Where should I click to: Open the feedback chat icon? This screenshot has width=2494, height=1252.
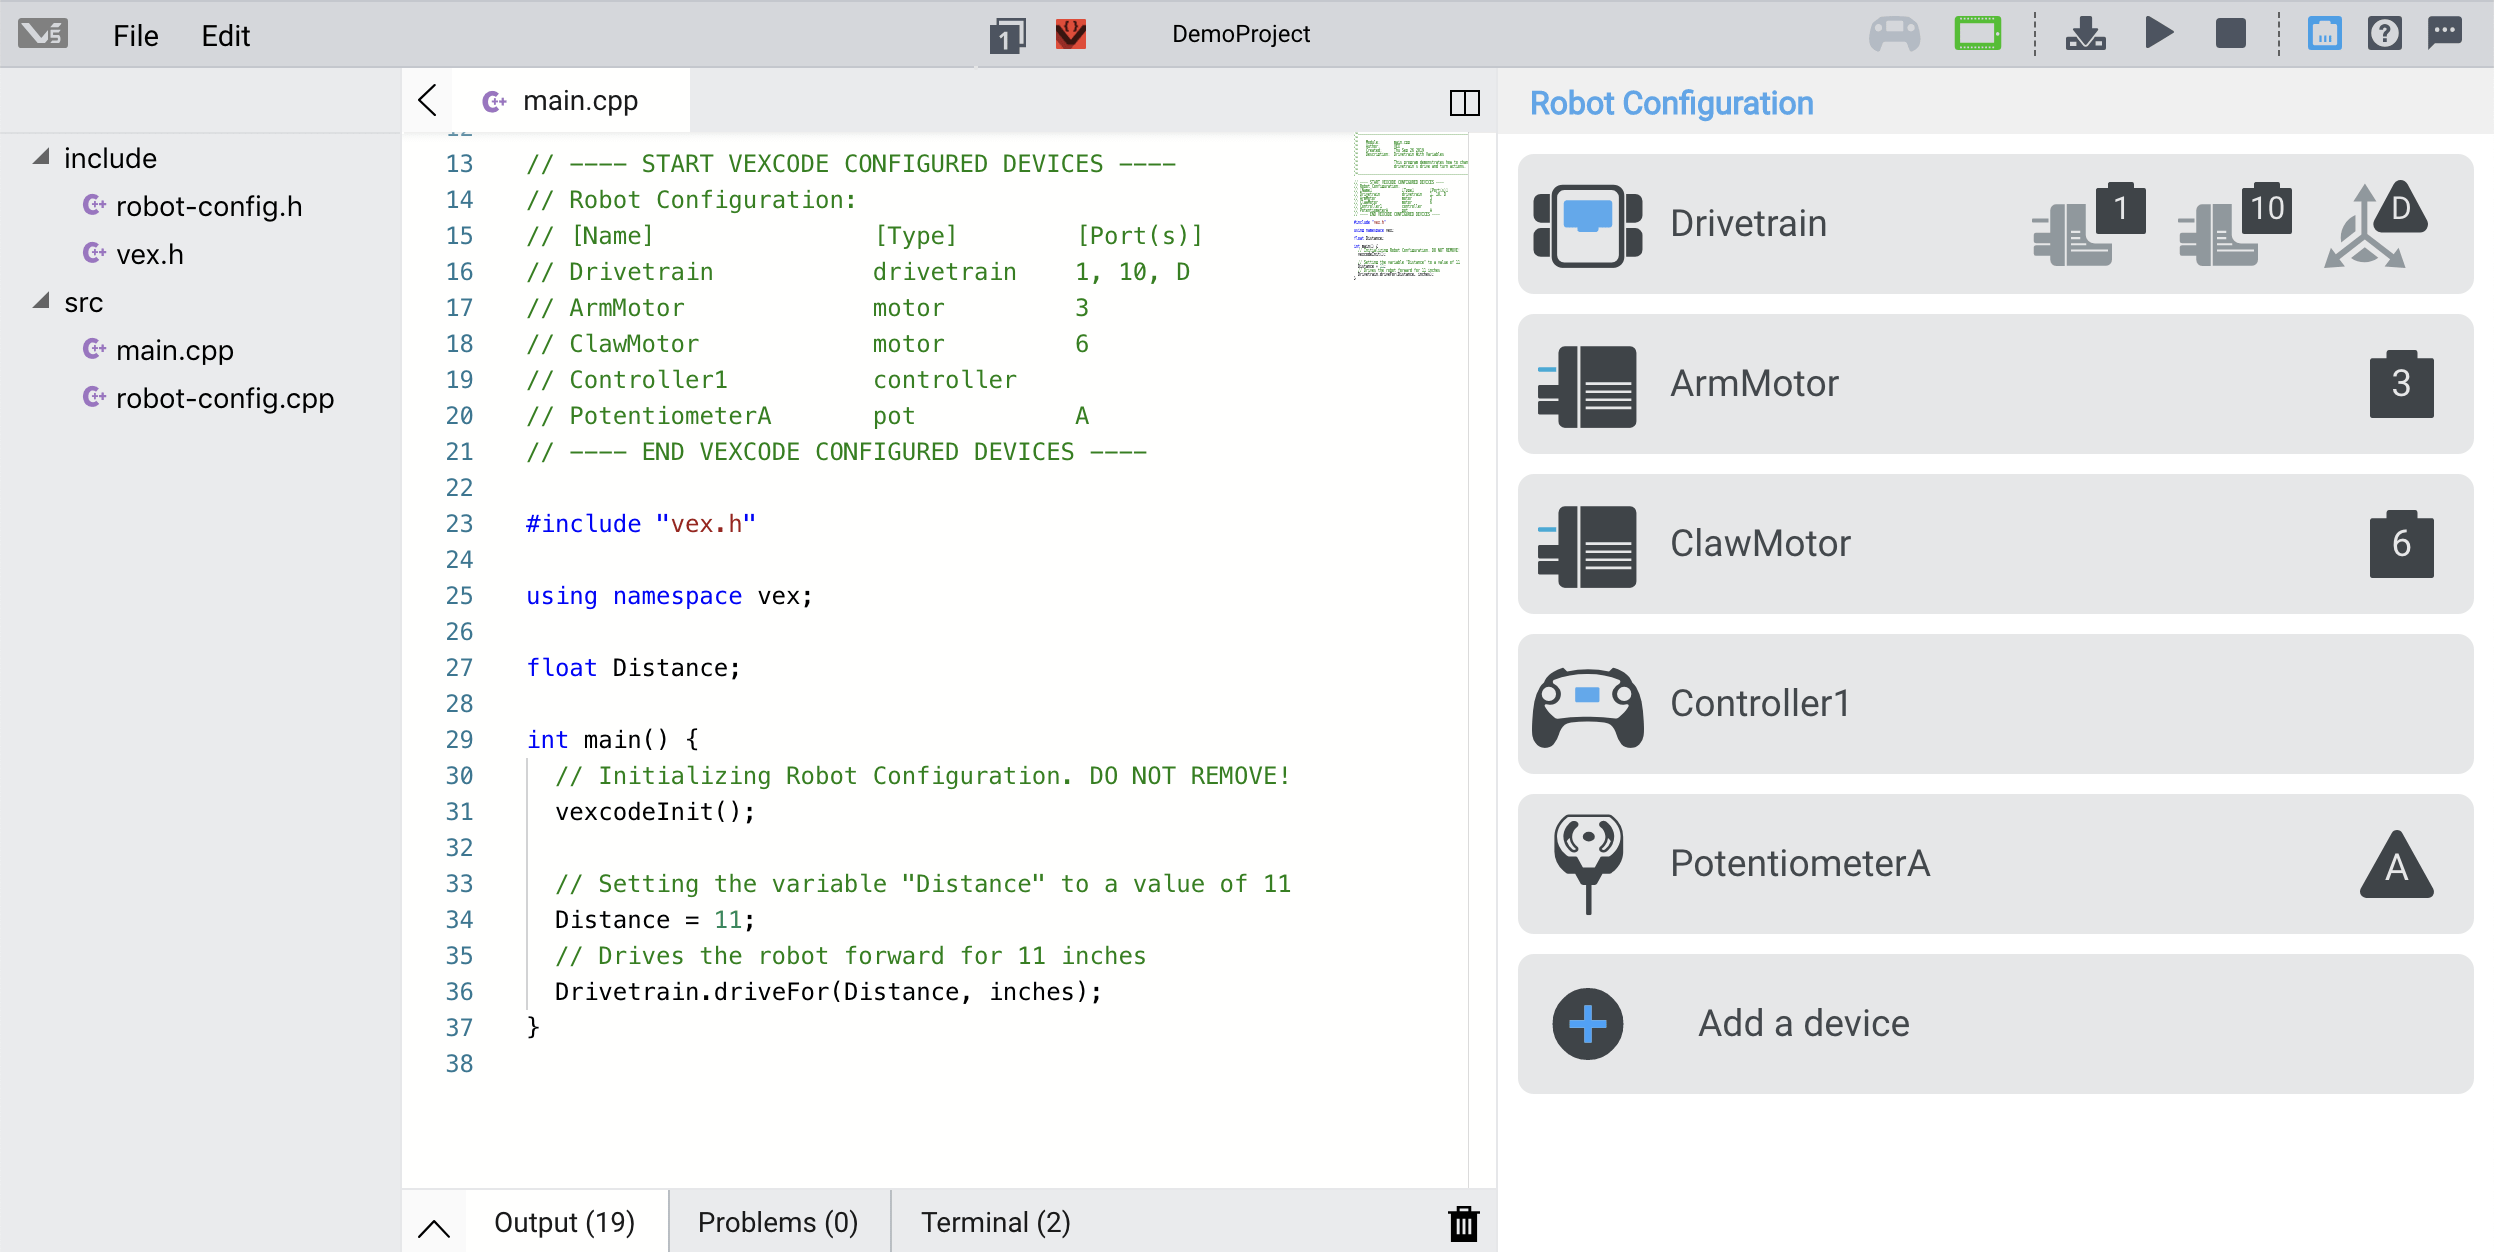(x=2445, y=33)
